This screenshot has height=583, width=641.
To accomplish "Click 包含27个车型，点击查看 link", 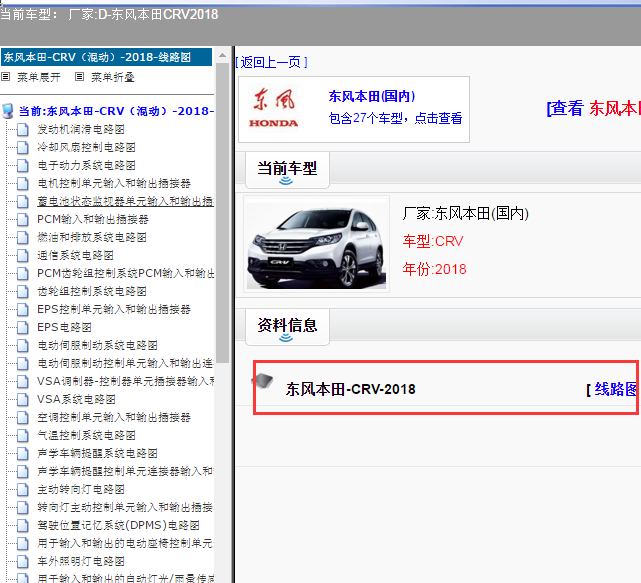I will (x=395, y=118).
